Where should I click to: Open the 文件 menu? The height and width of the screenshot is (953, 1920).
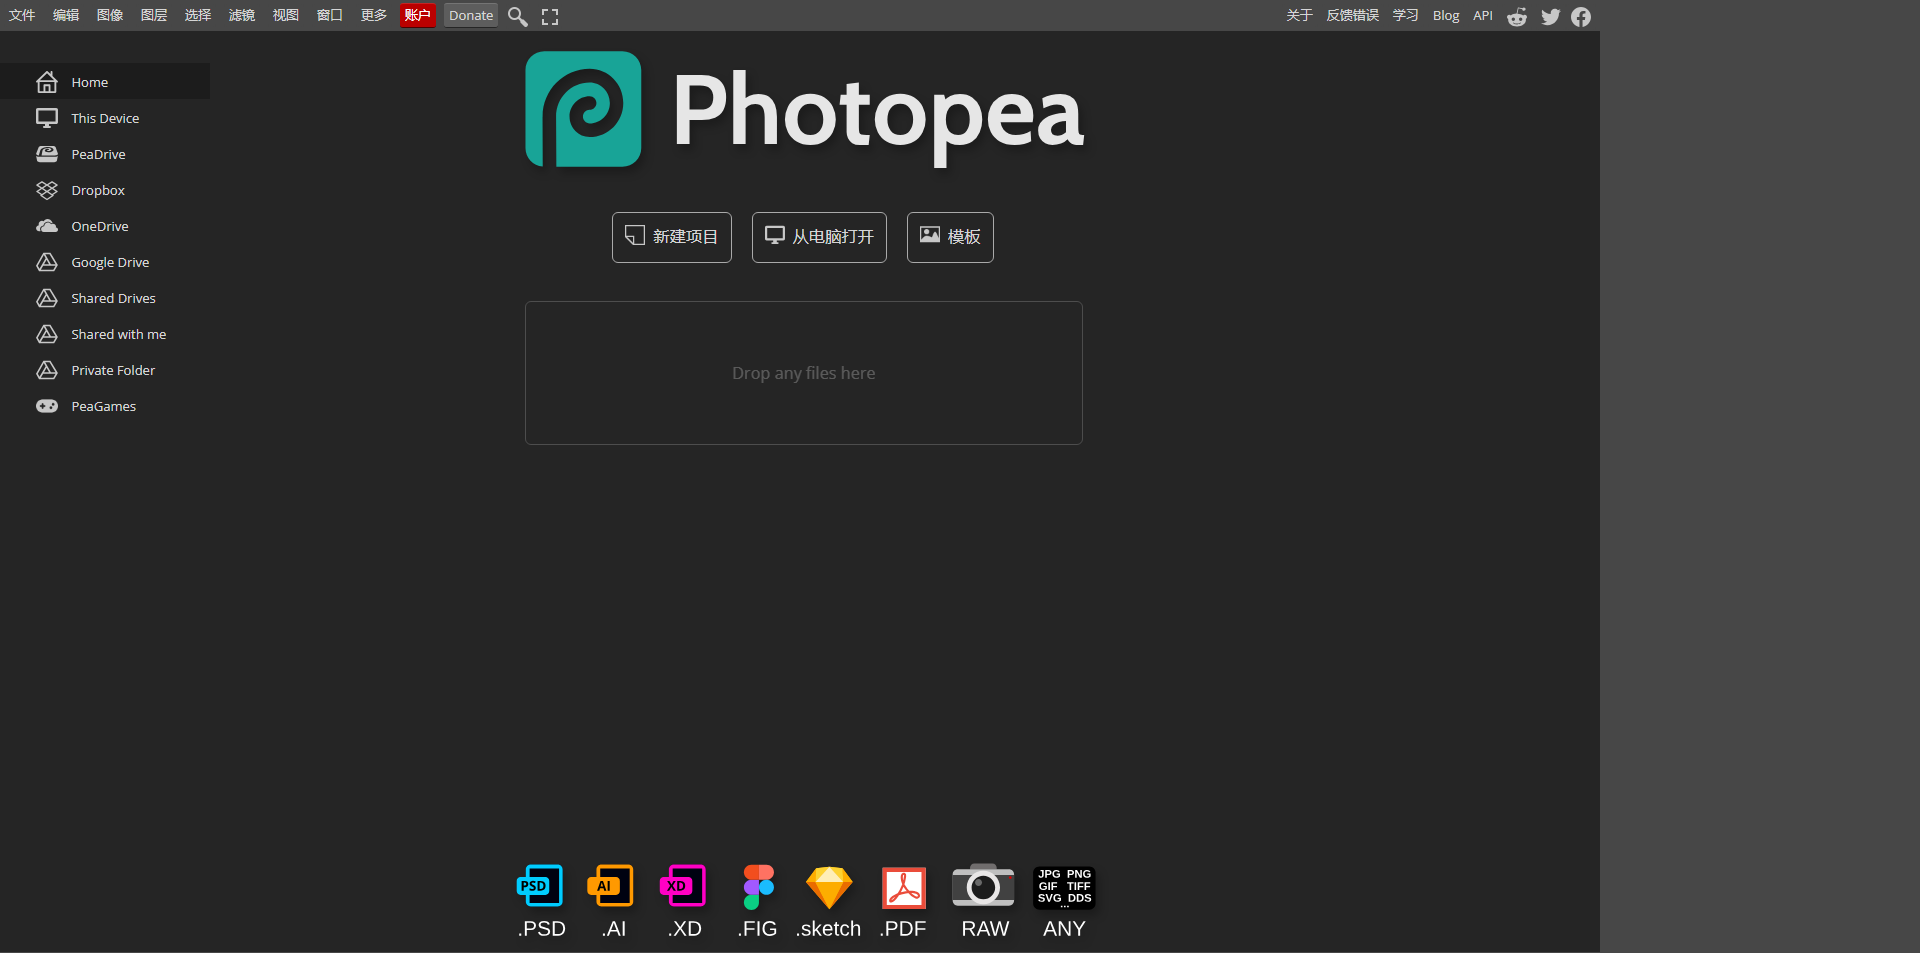click(22, 15)
